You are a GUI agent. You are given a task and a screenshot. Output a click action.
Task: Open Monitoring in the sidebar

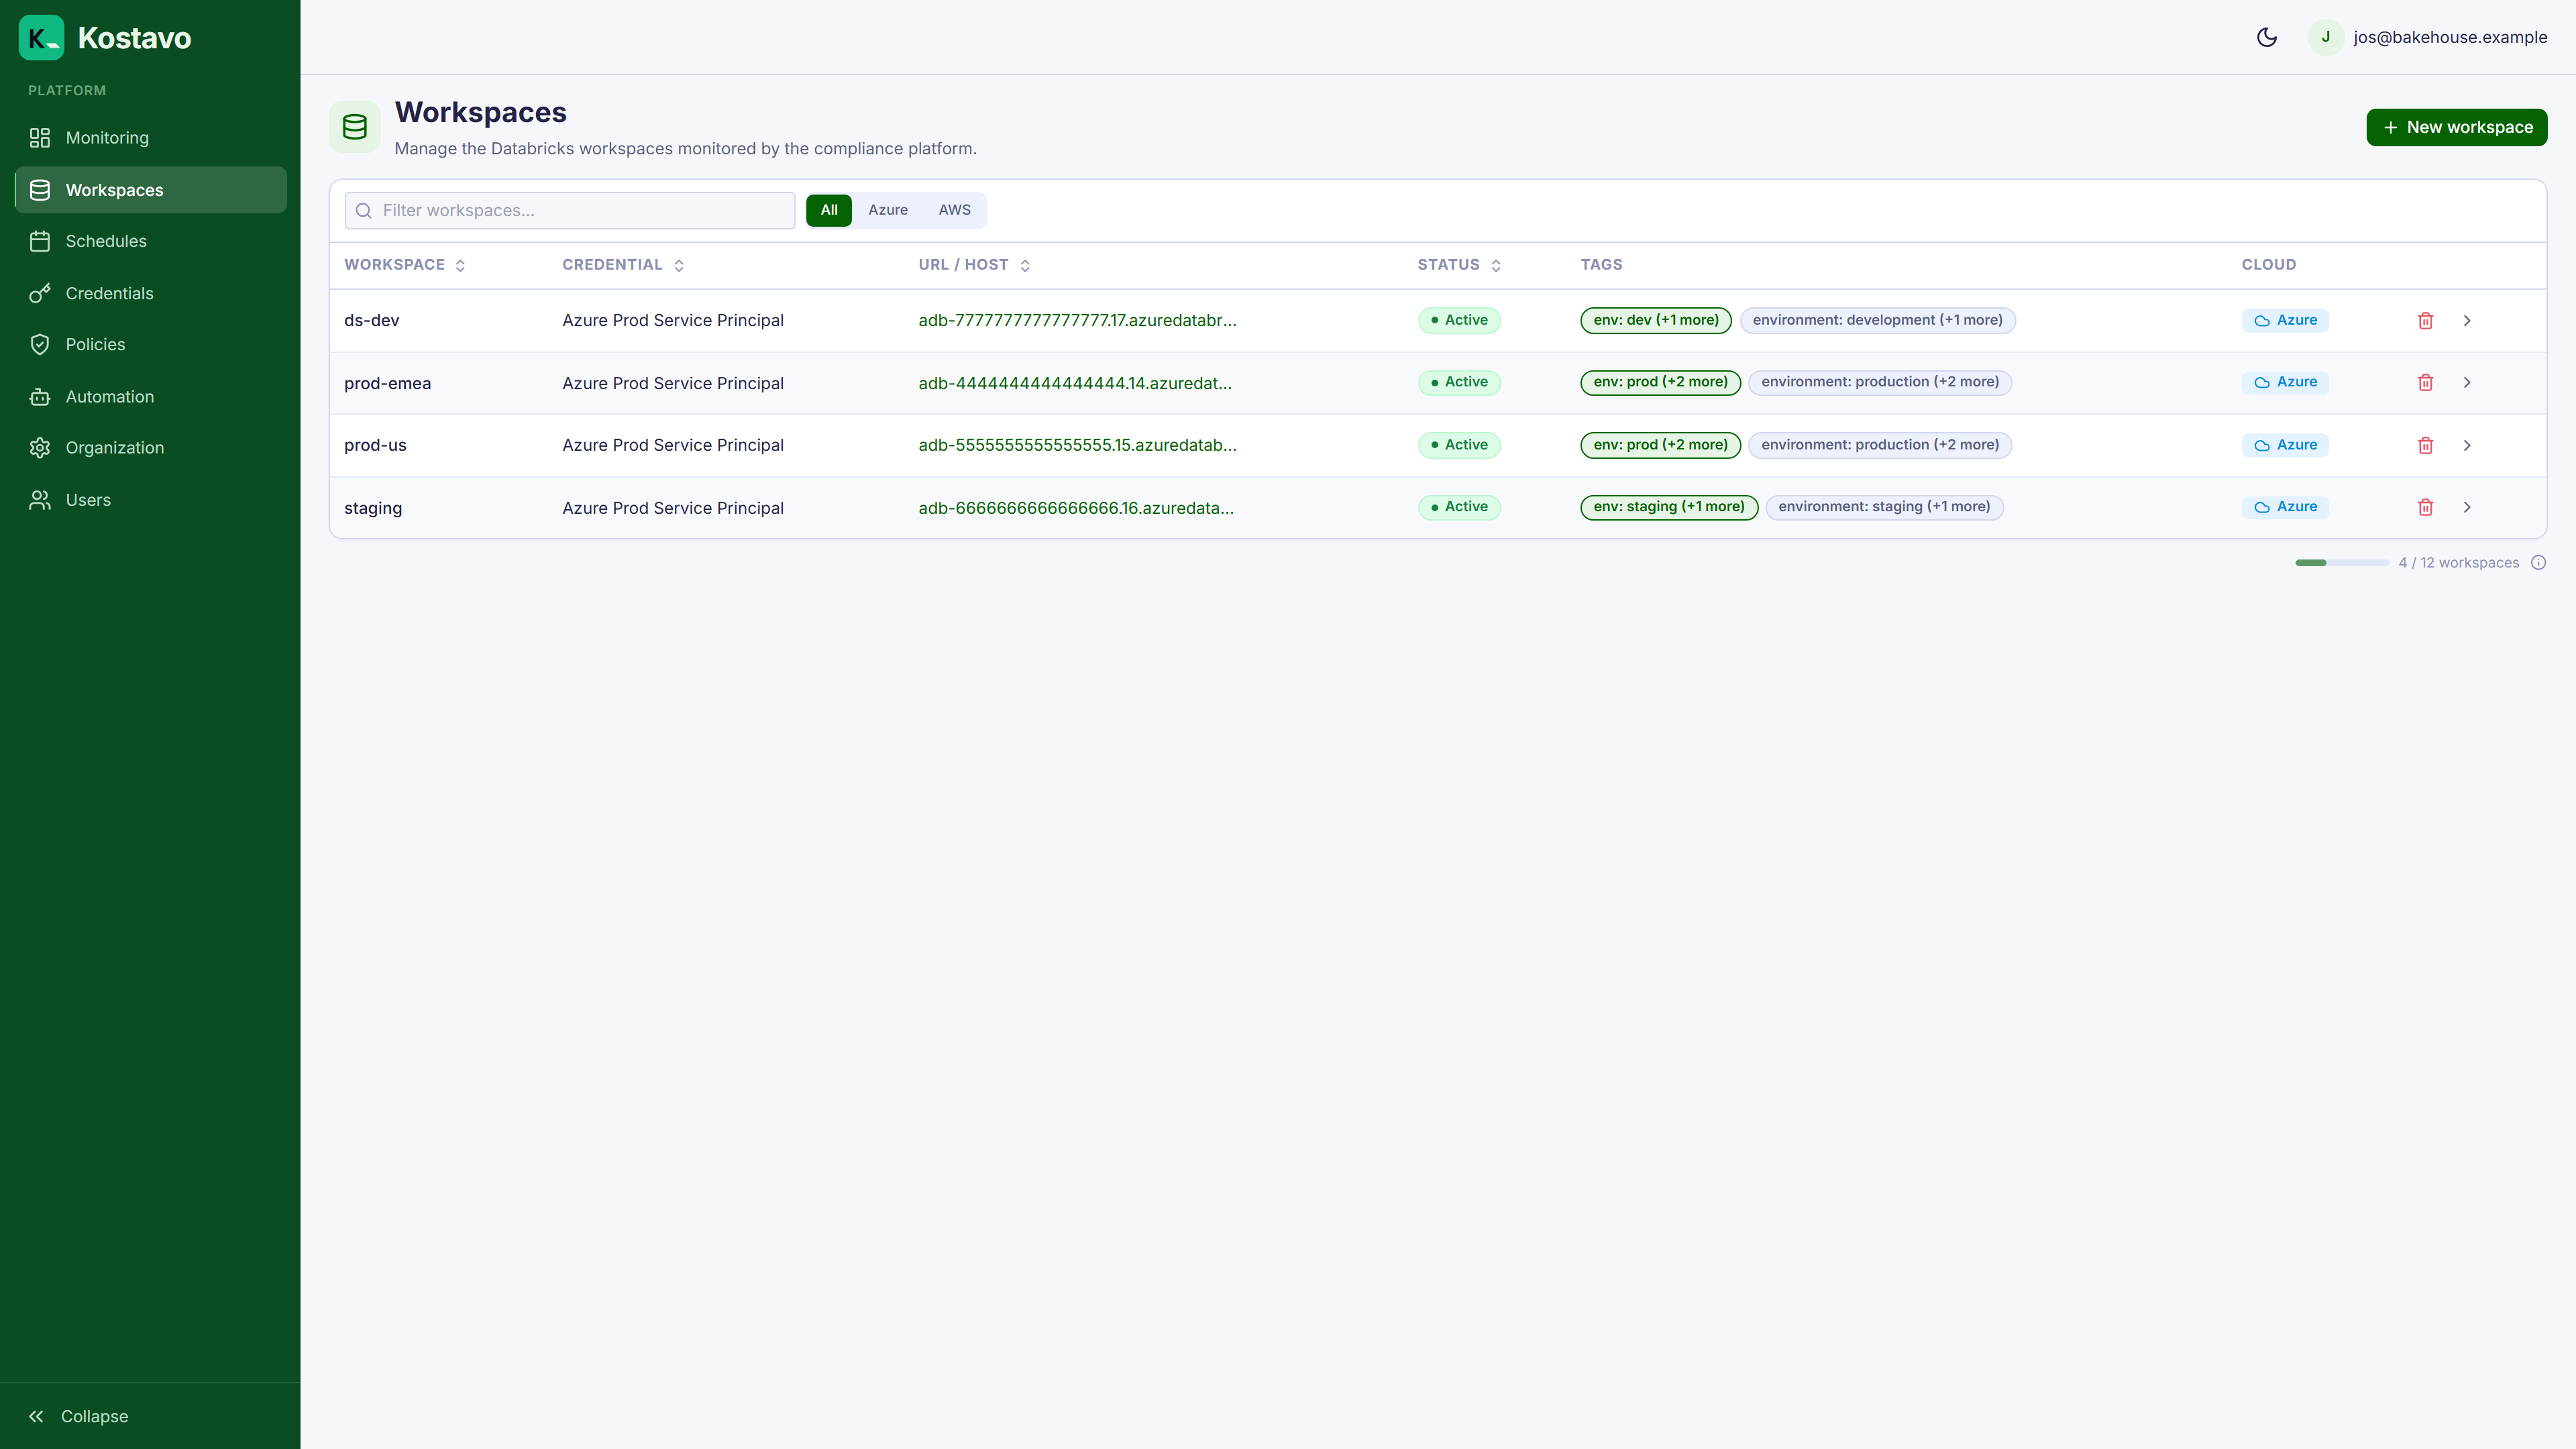pyautogui.click(x=150, y=138)
